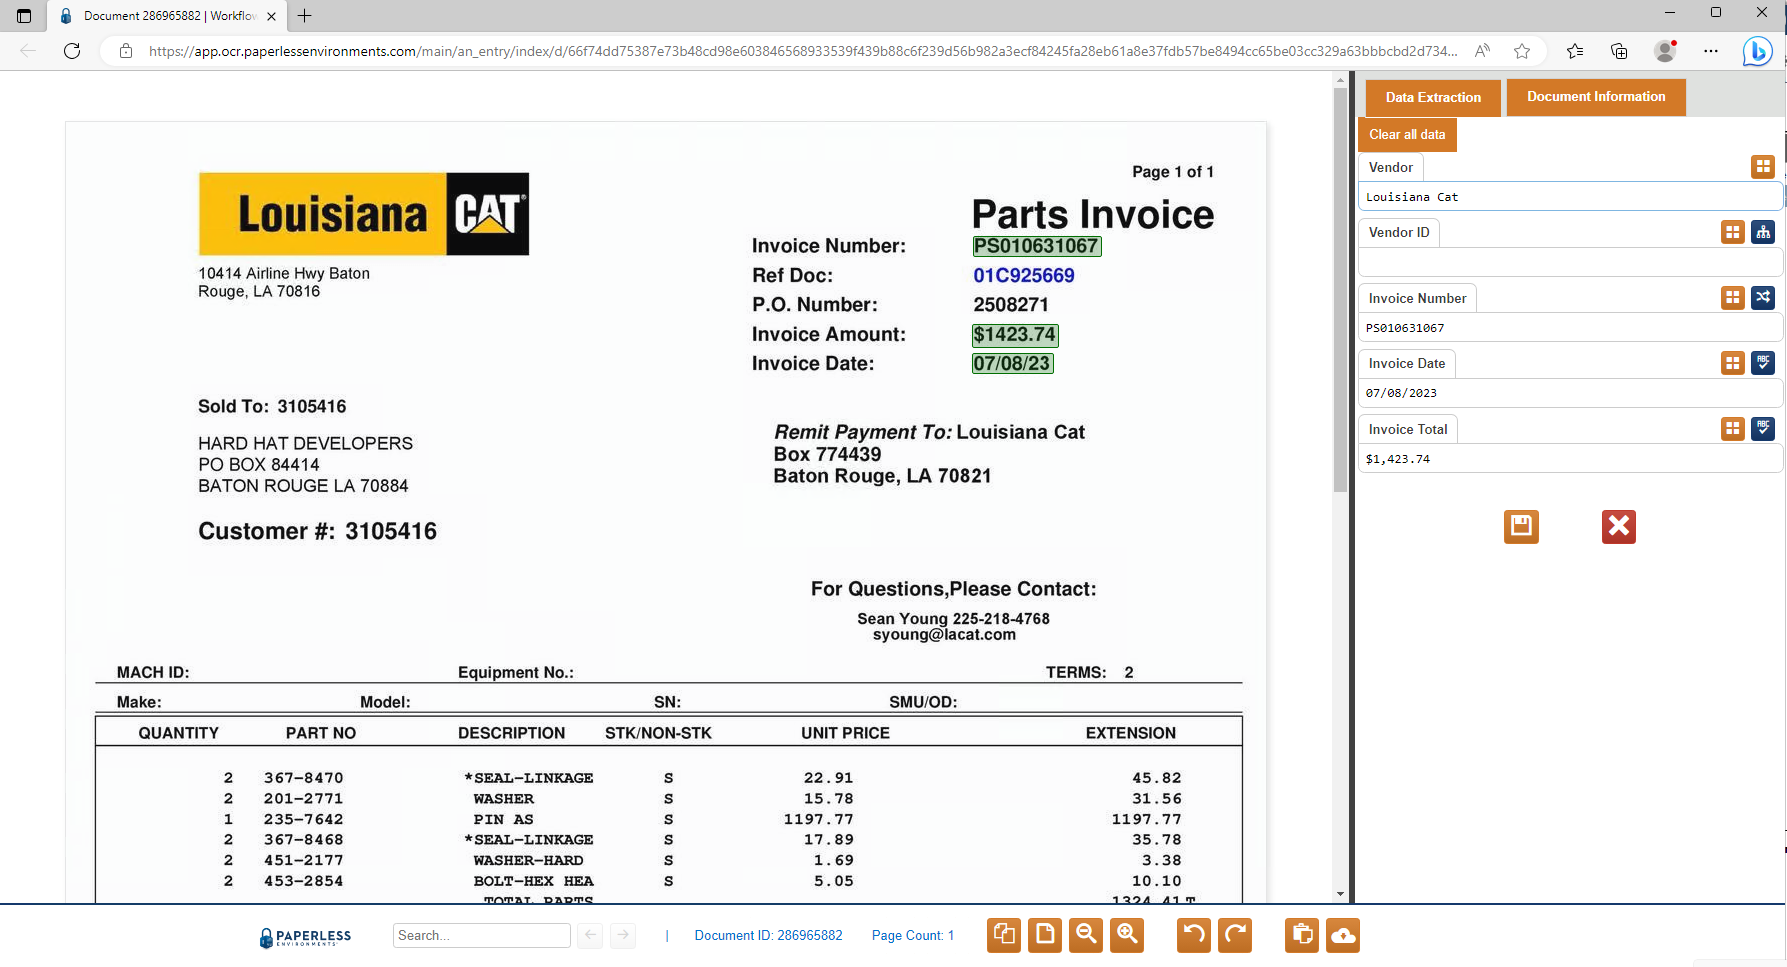Open the Bing Copilot sidebar icon
The height and width of the screenshot is (967, 1787).
click(1757, 51)
